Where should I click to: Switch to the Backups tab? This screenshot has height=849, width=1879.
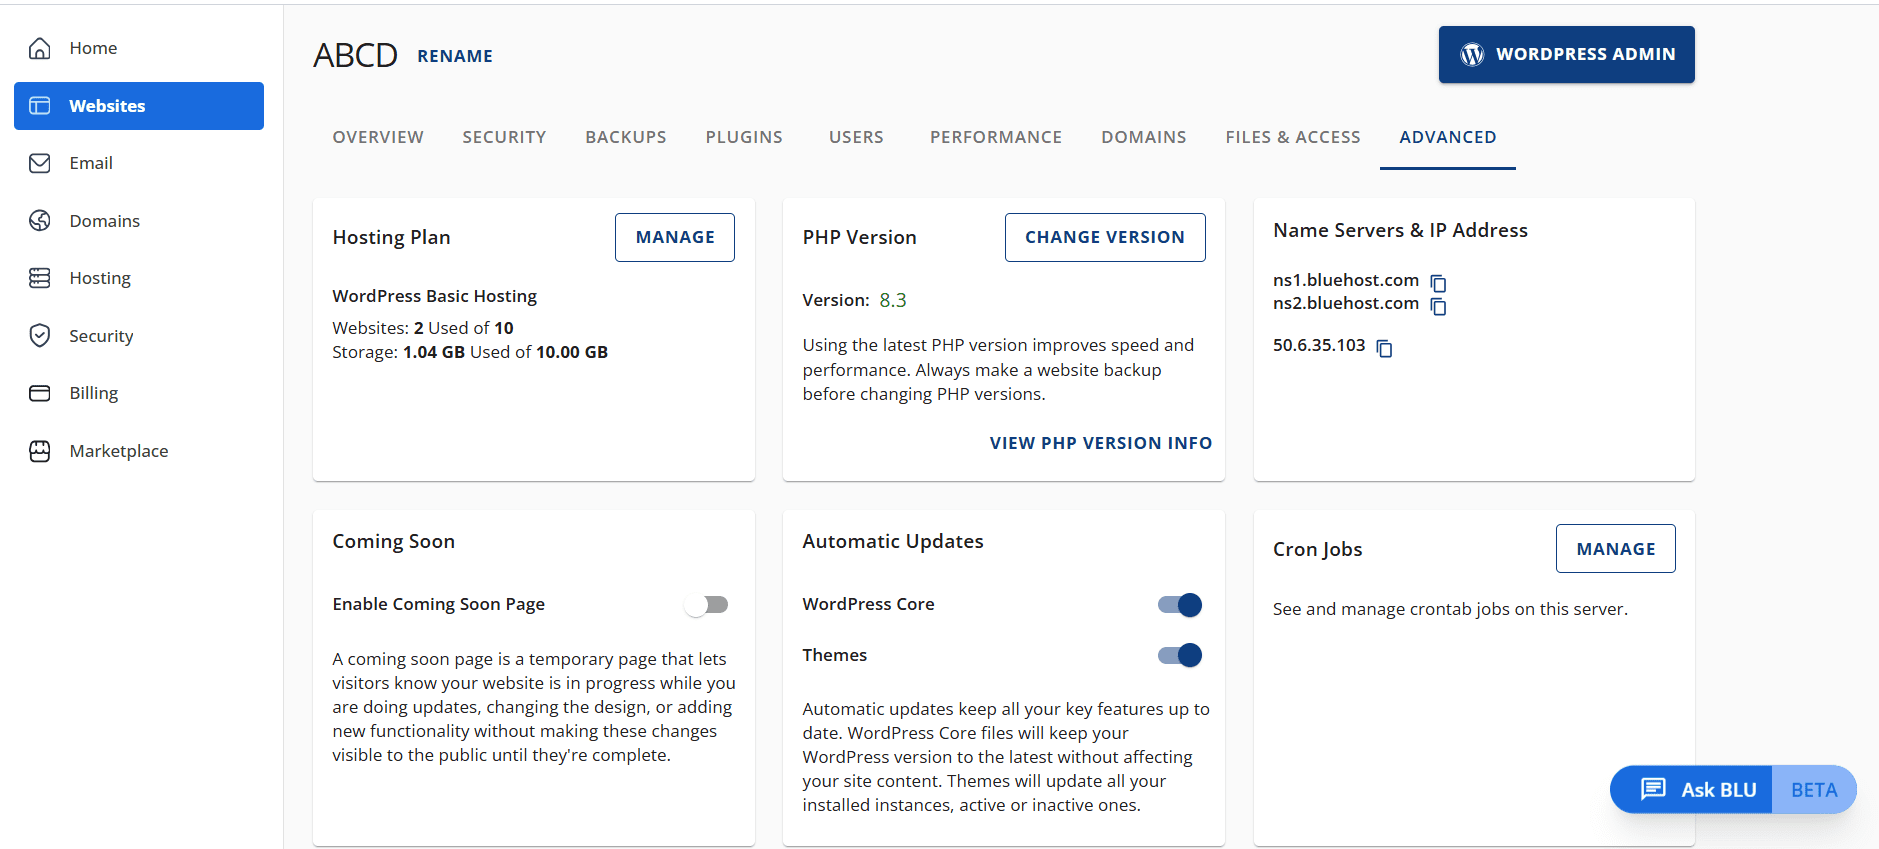tap(625, 137)
